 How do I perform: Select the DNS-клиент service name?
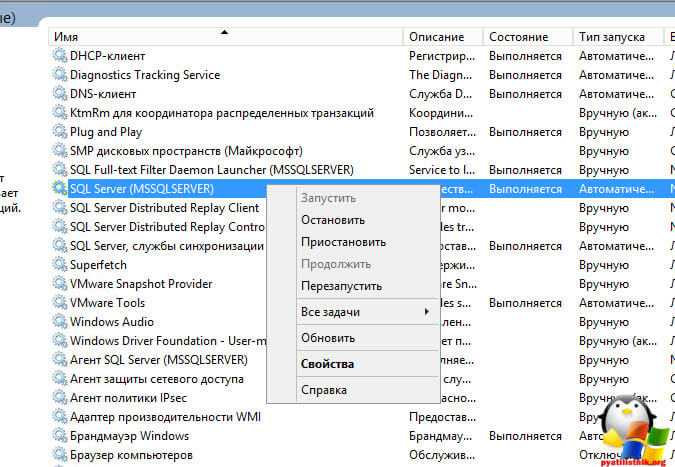(103, 93)
